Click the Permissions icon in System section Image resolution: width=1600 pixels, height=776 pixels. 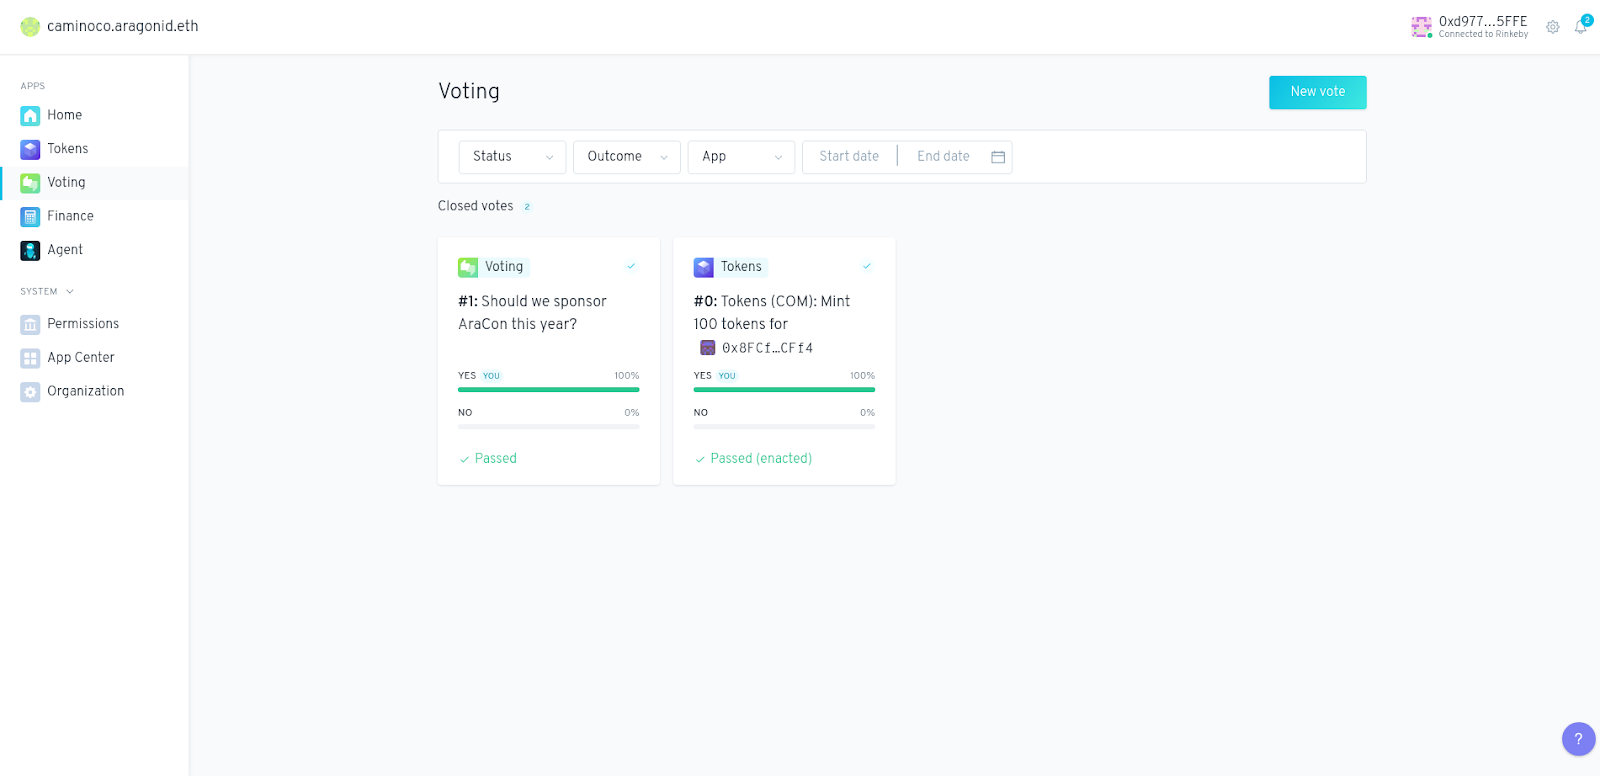(30, 324)
